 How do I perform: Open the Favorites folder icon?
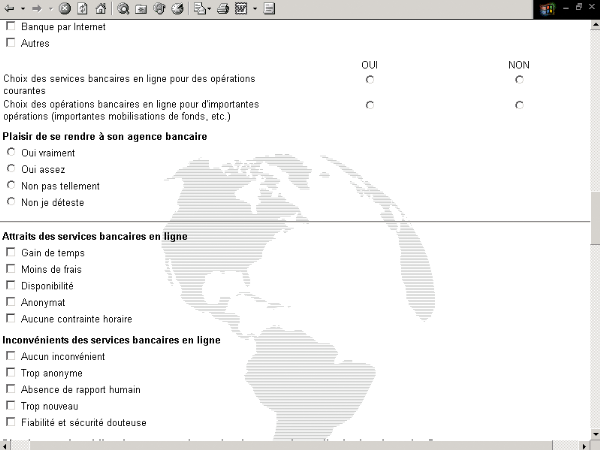(141, 9)
